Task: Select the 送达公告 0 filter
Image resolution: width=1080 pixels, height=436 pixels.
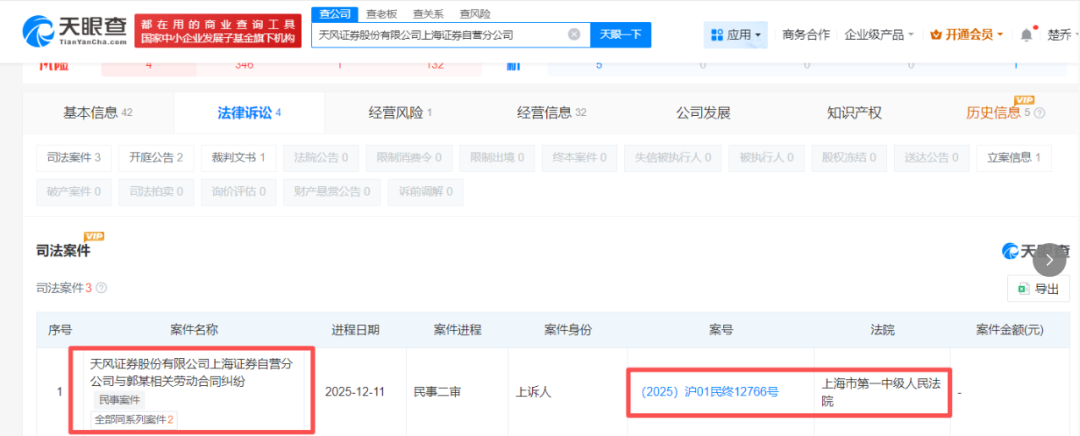Action: 932,158
